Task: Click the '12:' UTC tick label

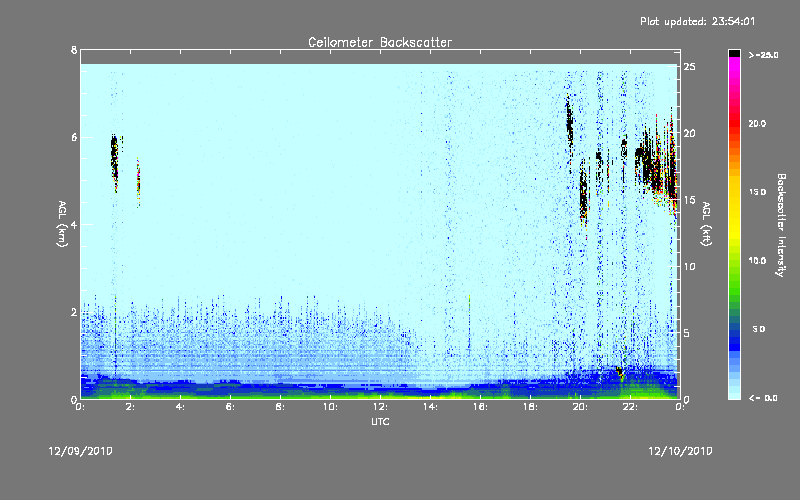Action: (381, 407)
